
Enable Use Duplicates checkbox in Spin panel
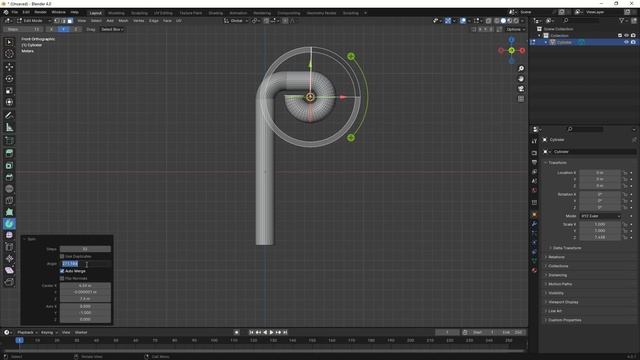[x=62, y=256]
